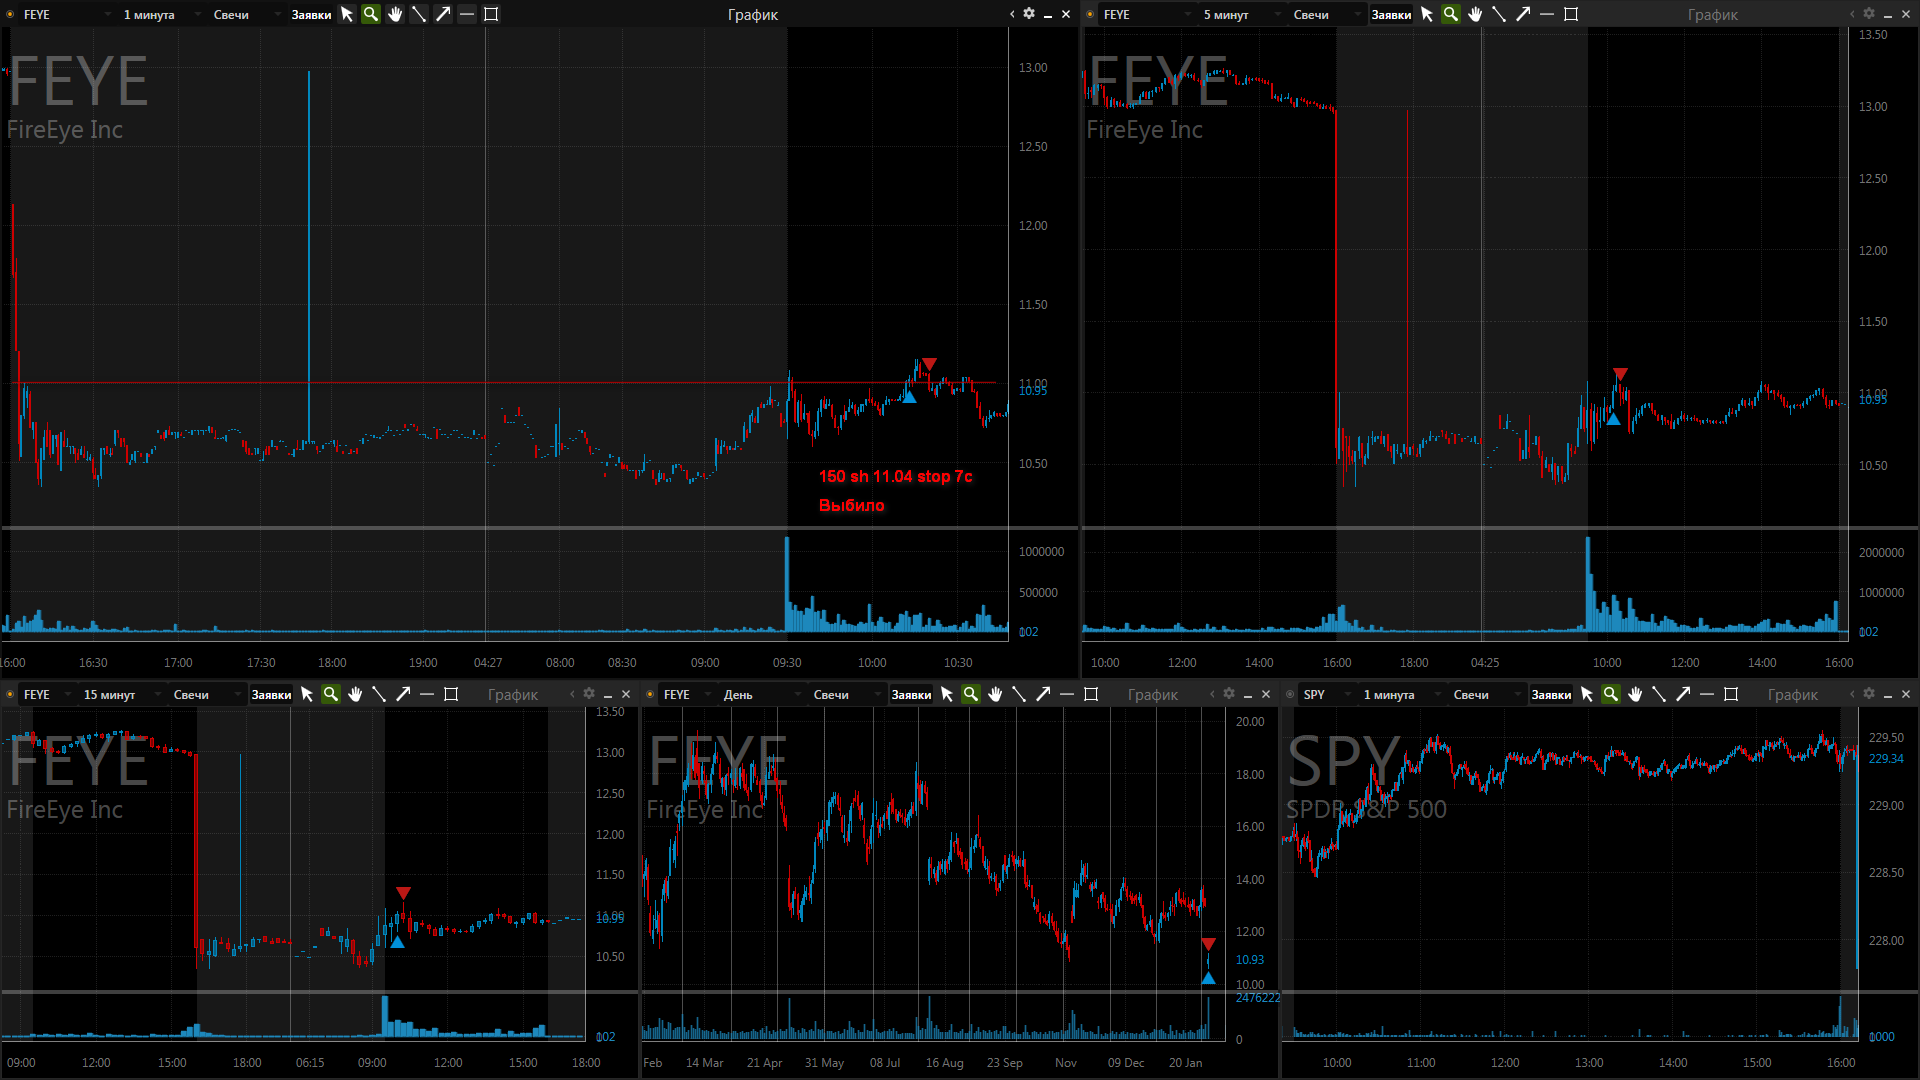Activate the zoom magnifier in FEYE 15-minute chart
1920x1080 pixels.
(x=331, y=694)
